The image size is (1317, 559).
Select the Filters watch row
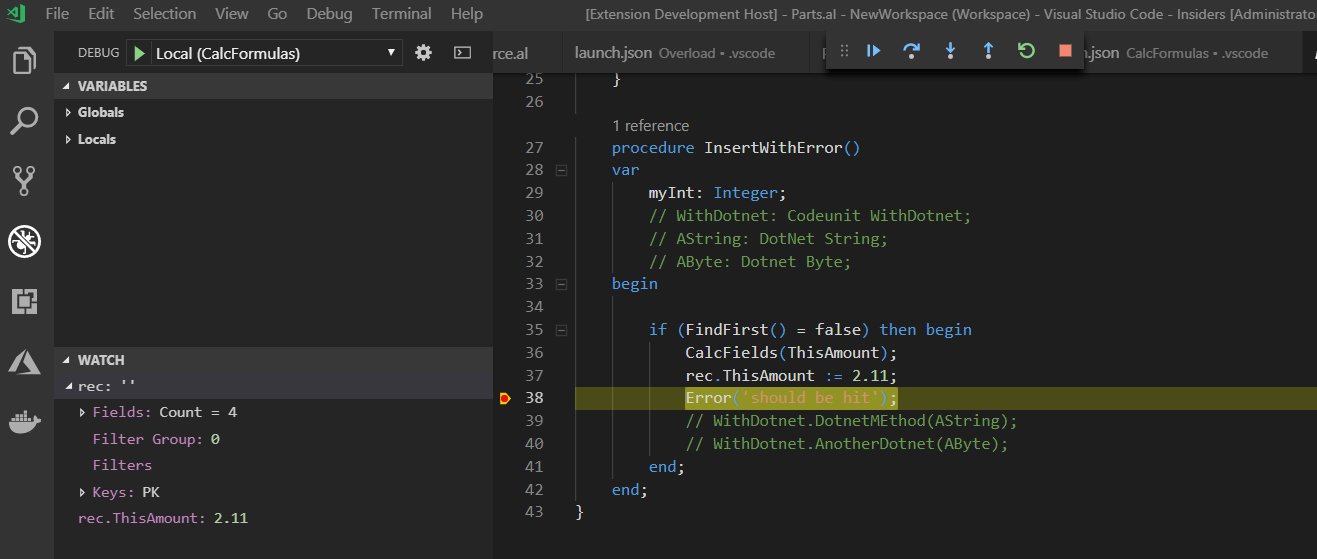tap(273, 465)
